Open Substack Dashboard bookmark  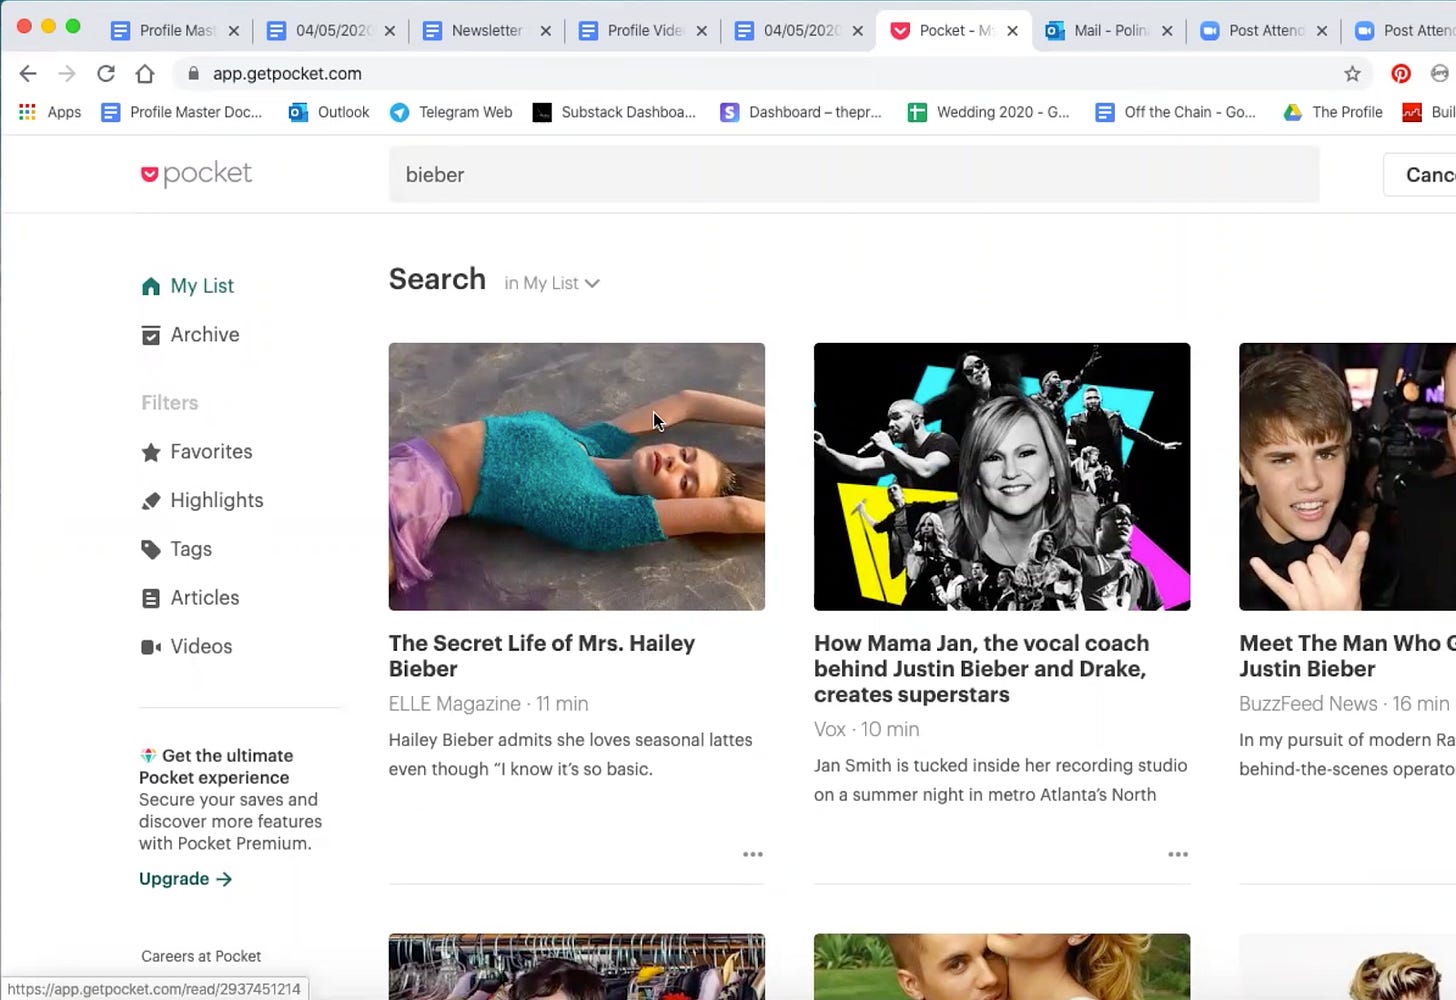click(614, 112)
